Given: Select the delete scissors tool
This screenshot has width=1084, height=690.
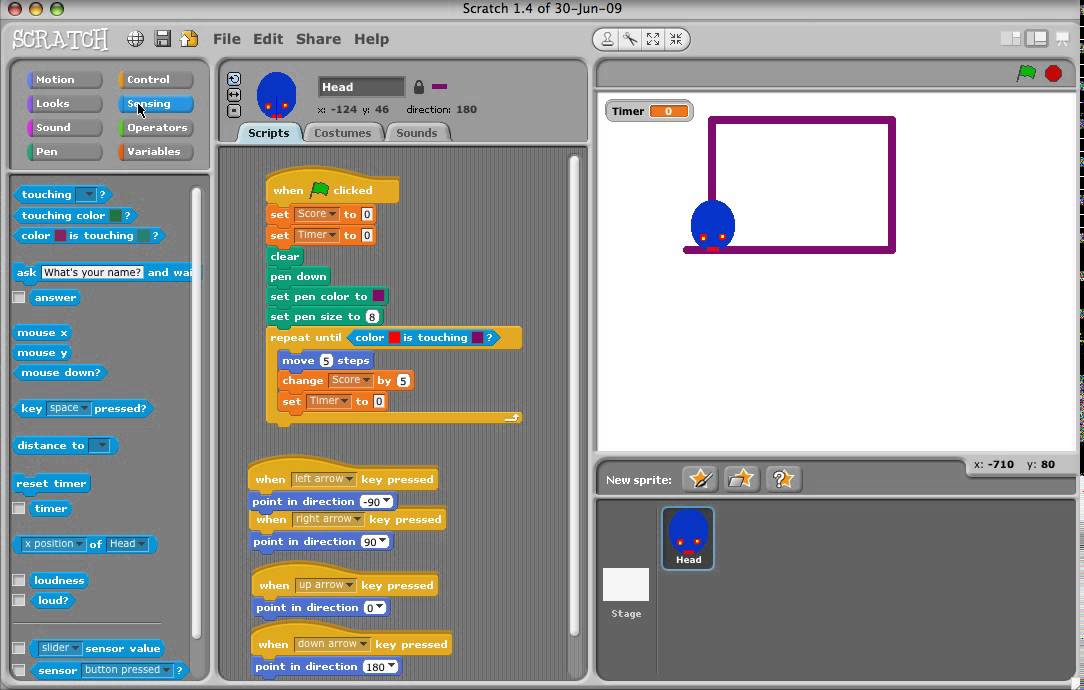Looking at the screenshot, I should [630, 39].
